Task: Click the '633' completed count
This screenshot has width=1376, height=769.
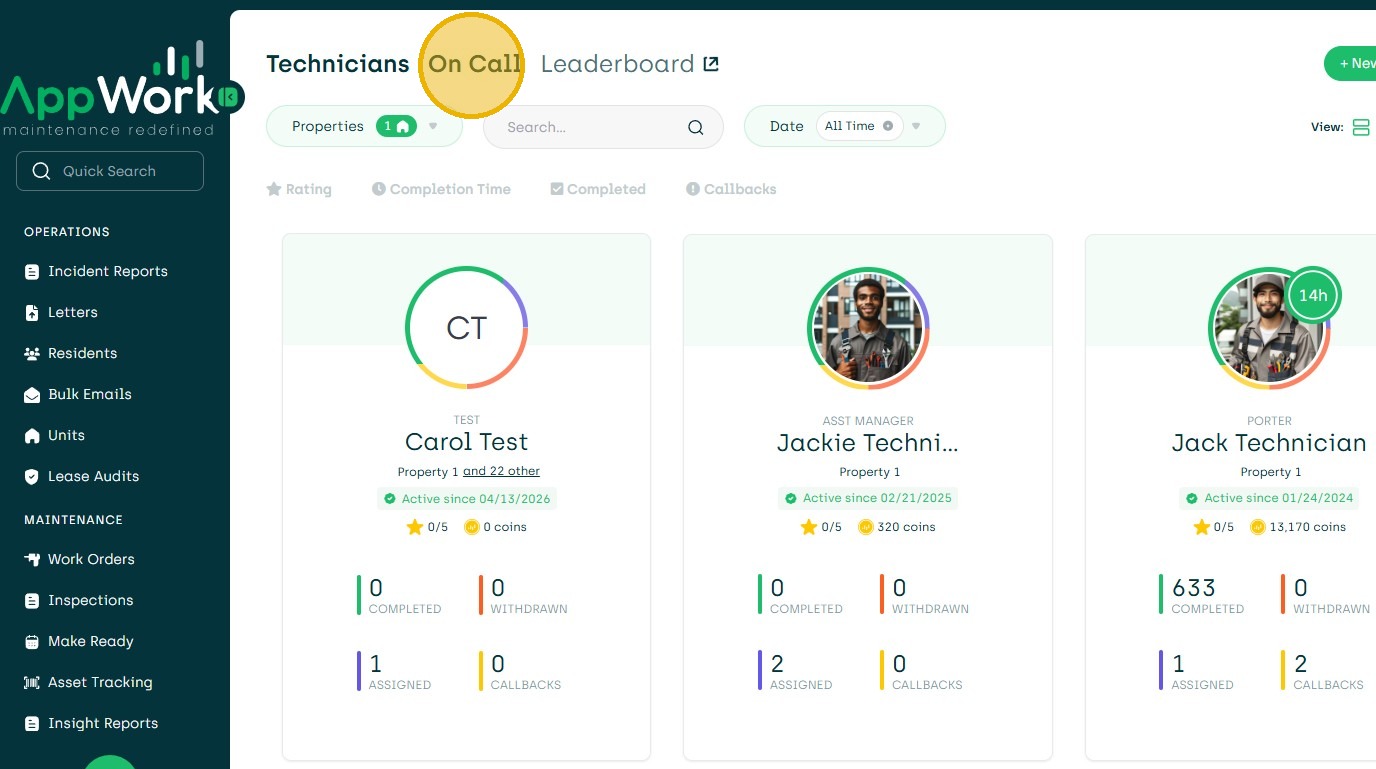Action: (1194, 588)
